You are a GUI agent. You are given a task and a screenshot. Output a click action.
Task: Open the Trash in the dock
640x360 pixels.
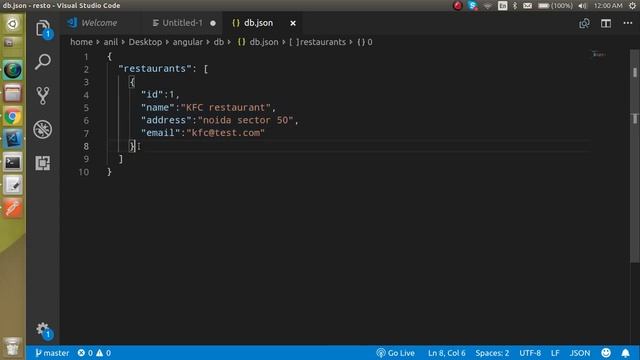tap(13, 347)
